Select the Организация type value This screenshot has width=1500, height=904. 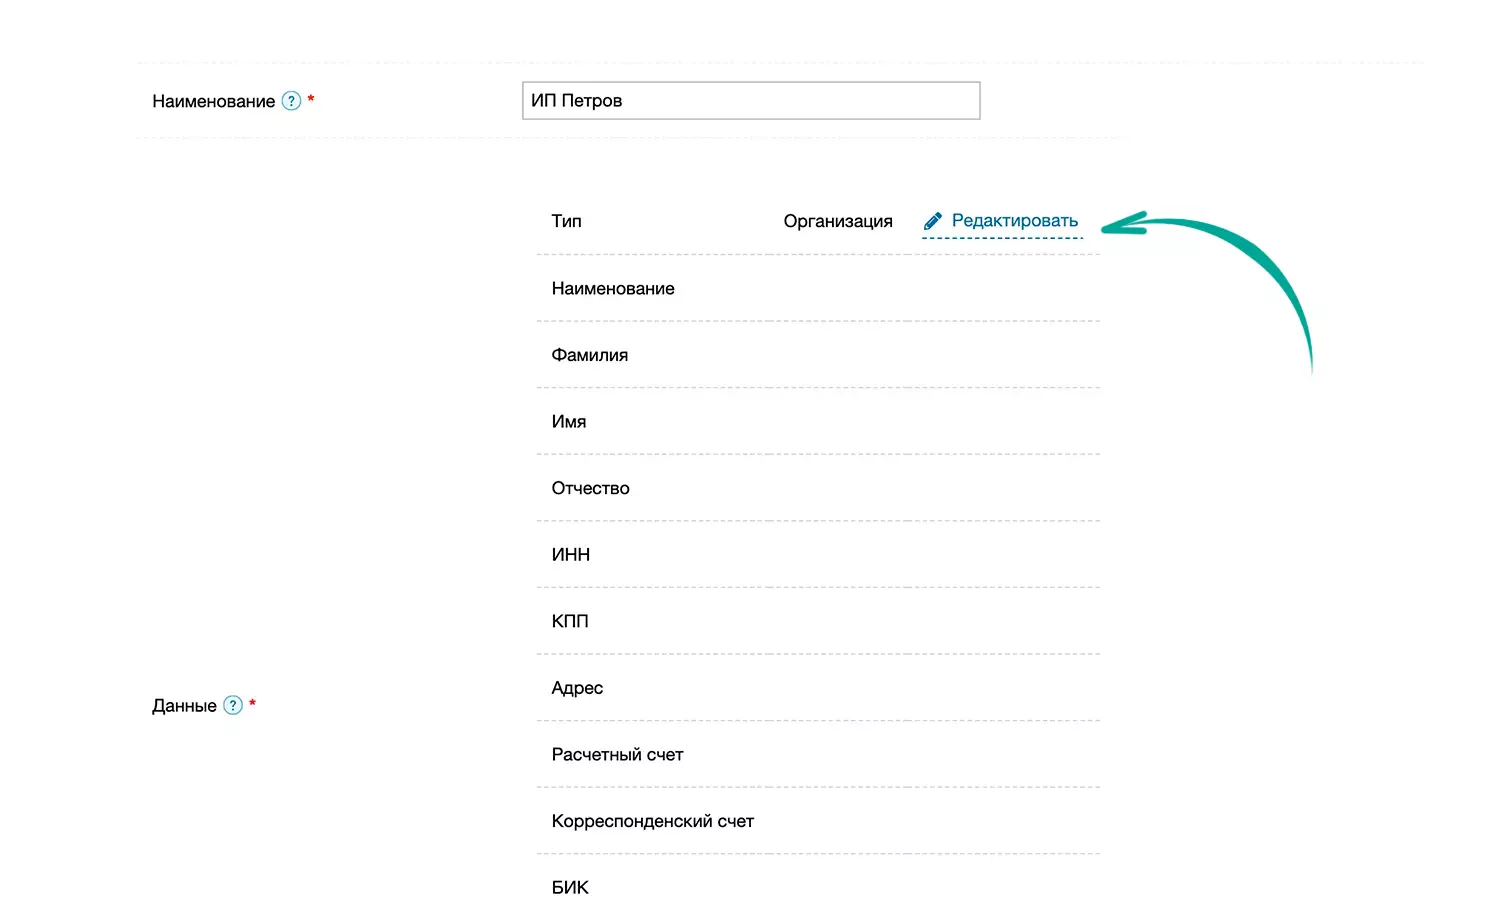pyautogui.click(x=837, y=221)
